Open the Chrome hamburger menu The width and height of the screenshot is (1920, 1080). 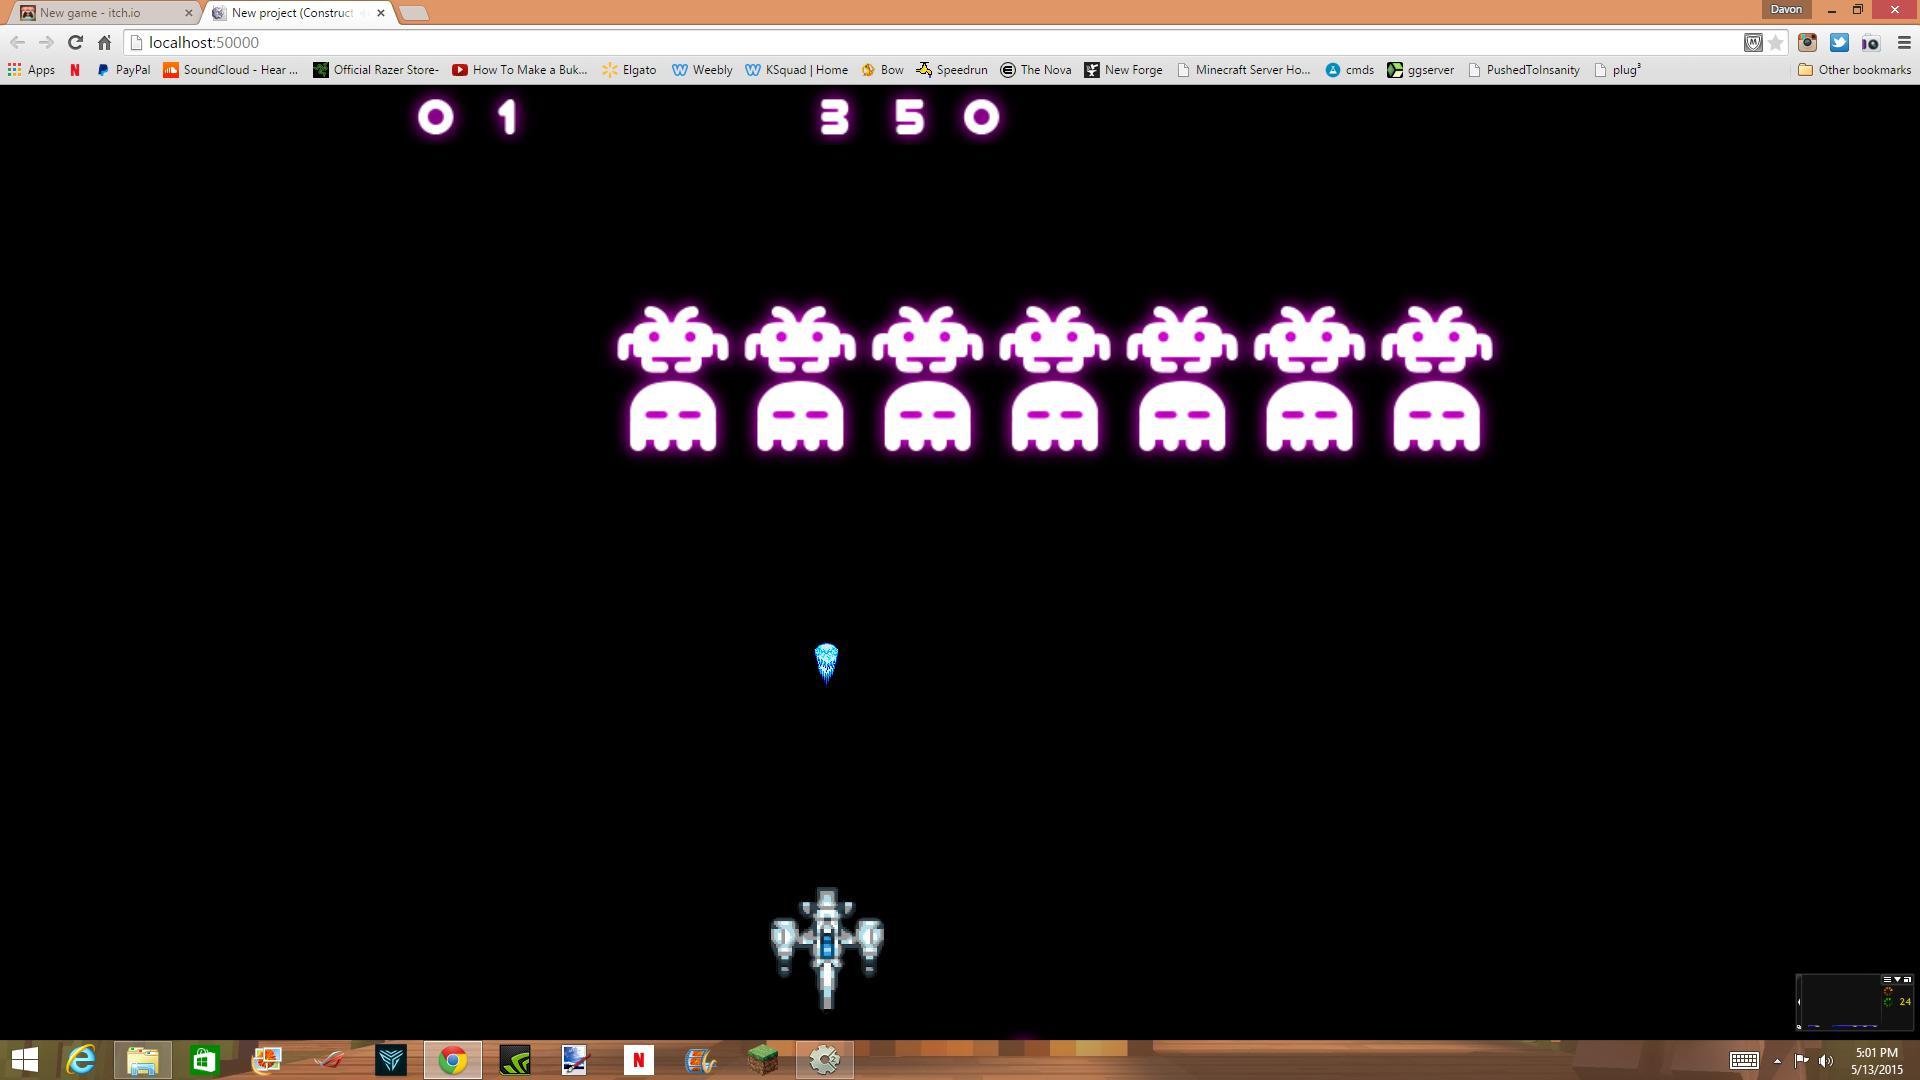(1903, 42)
